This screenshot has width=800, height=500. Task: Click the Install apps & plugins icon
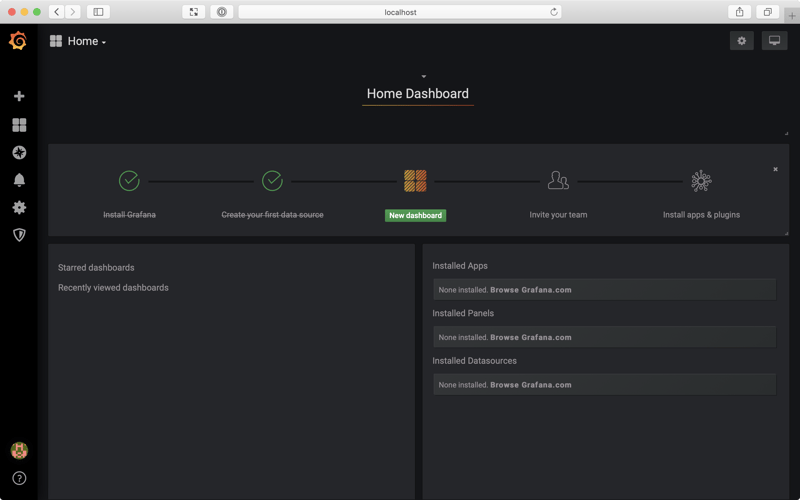[701, 181]
